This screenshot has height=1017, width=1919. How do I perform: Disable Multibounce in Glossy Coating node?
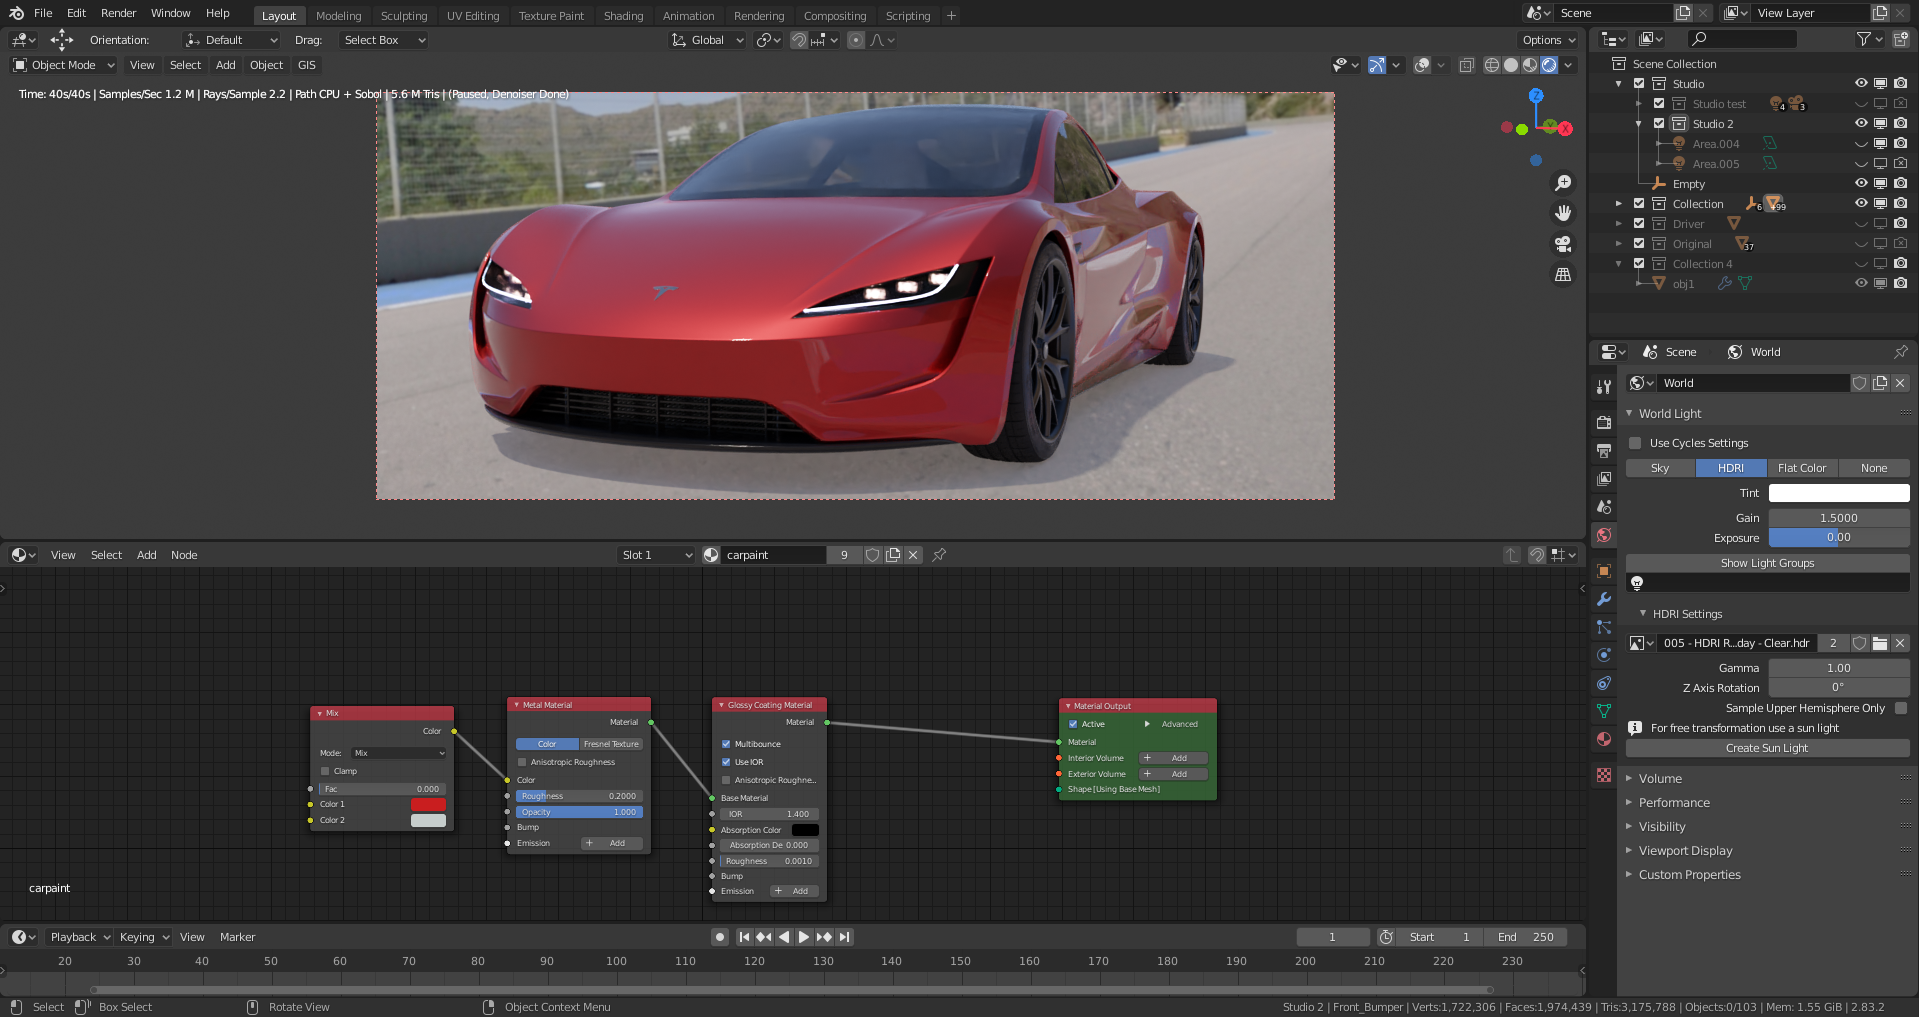click(x=726, y=744)
